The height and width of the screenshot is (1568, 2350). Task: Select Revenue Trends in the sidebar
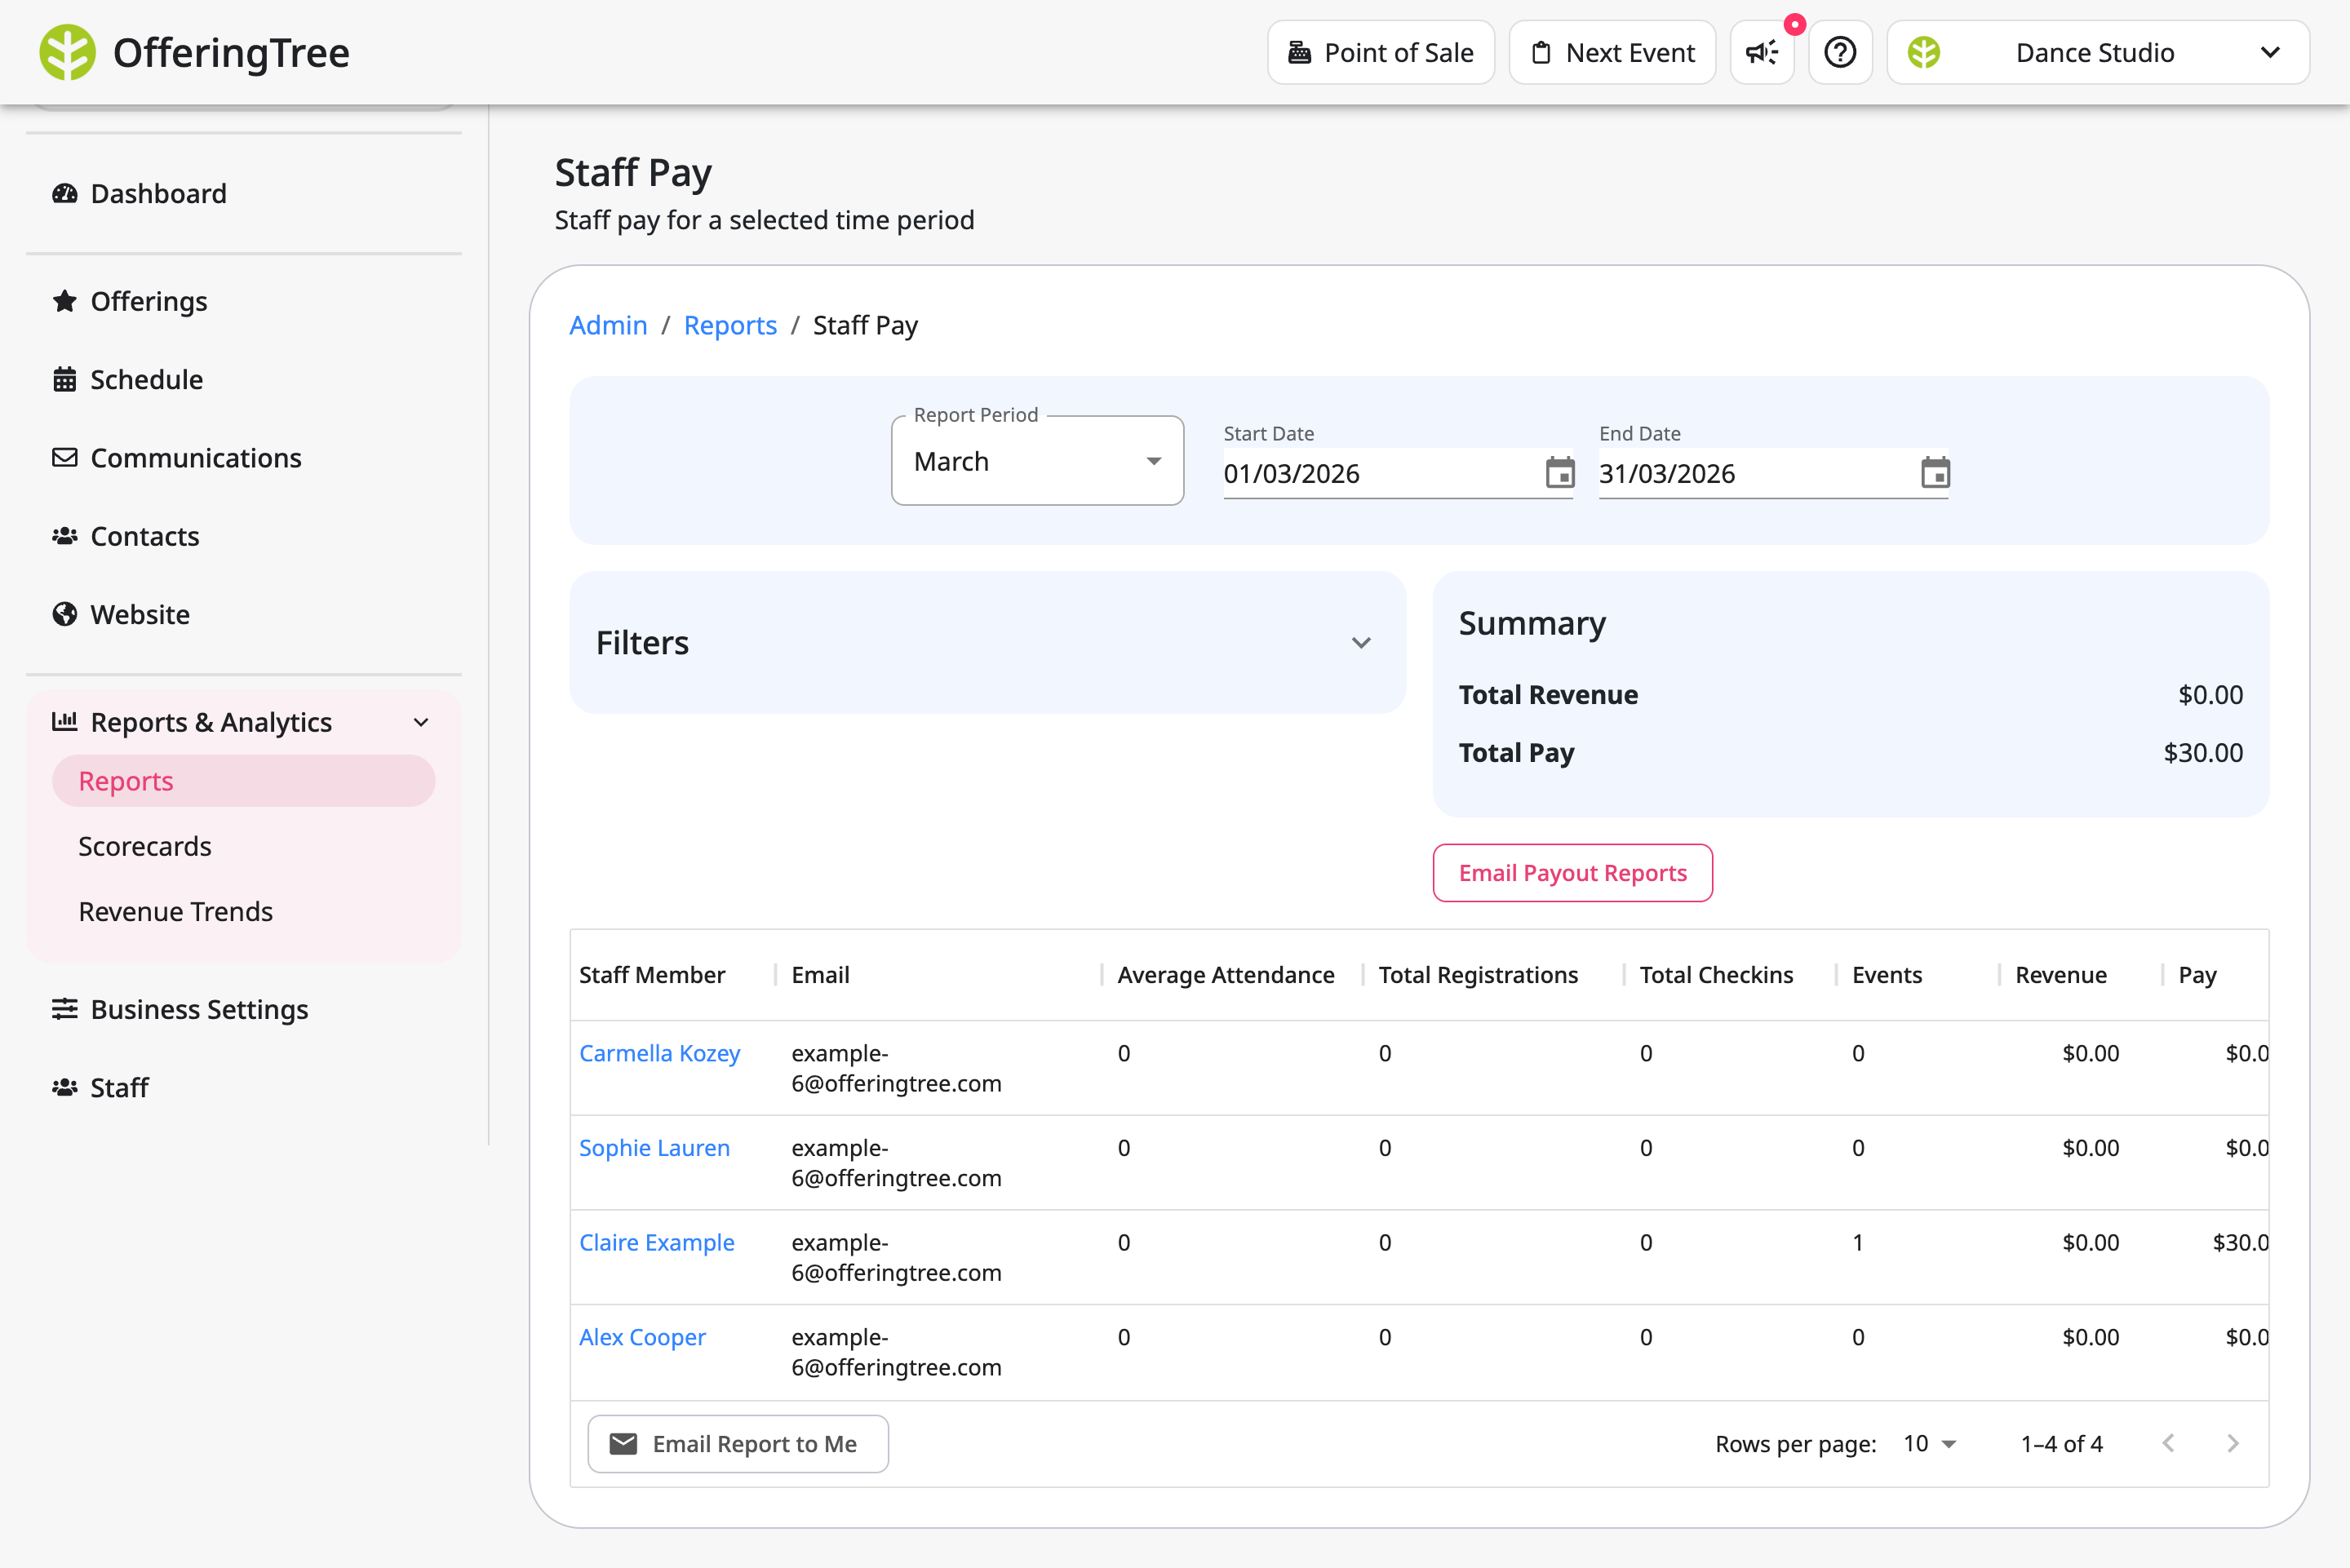pos(176,911)
